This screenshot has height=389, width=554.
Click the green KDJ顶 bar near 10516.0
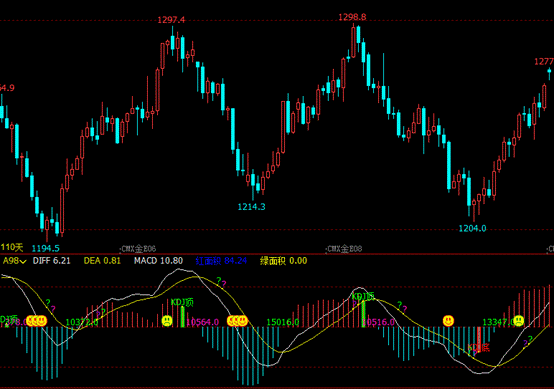pyautogui.click(x=363, y=314)
